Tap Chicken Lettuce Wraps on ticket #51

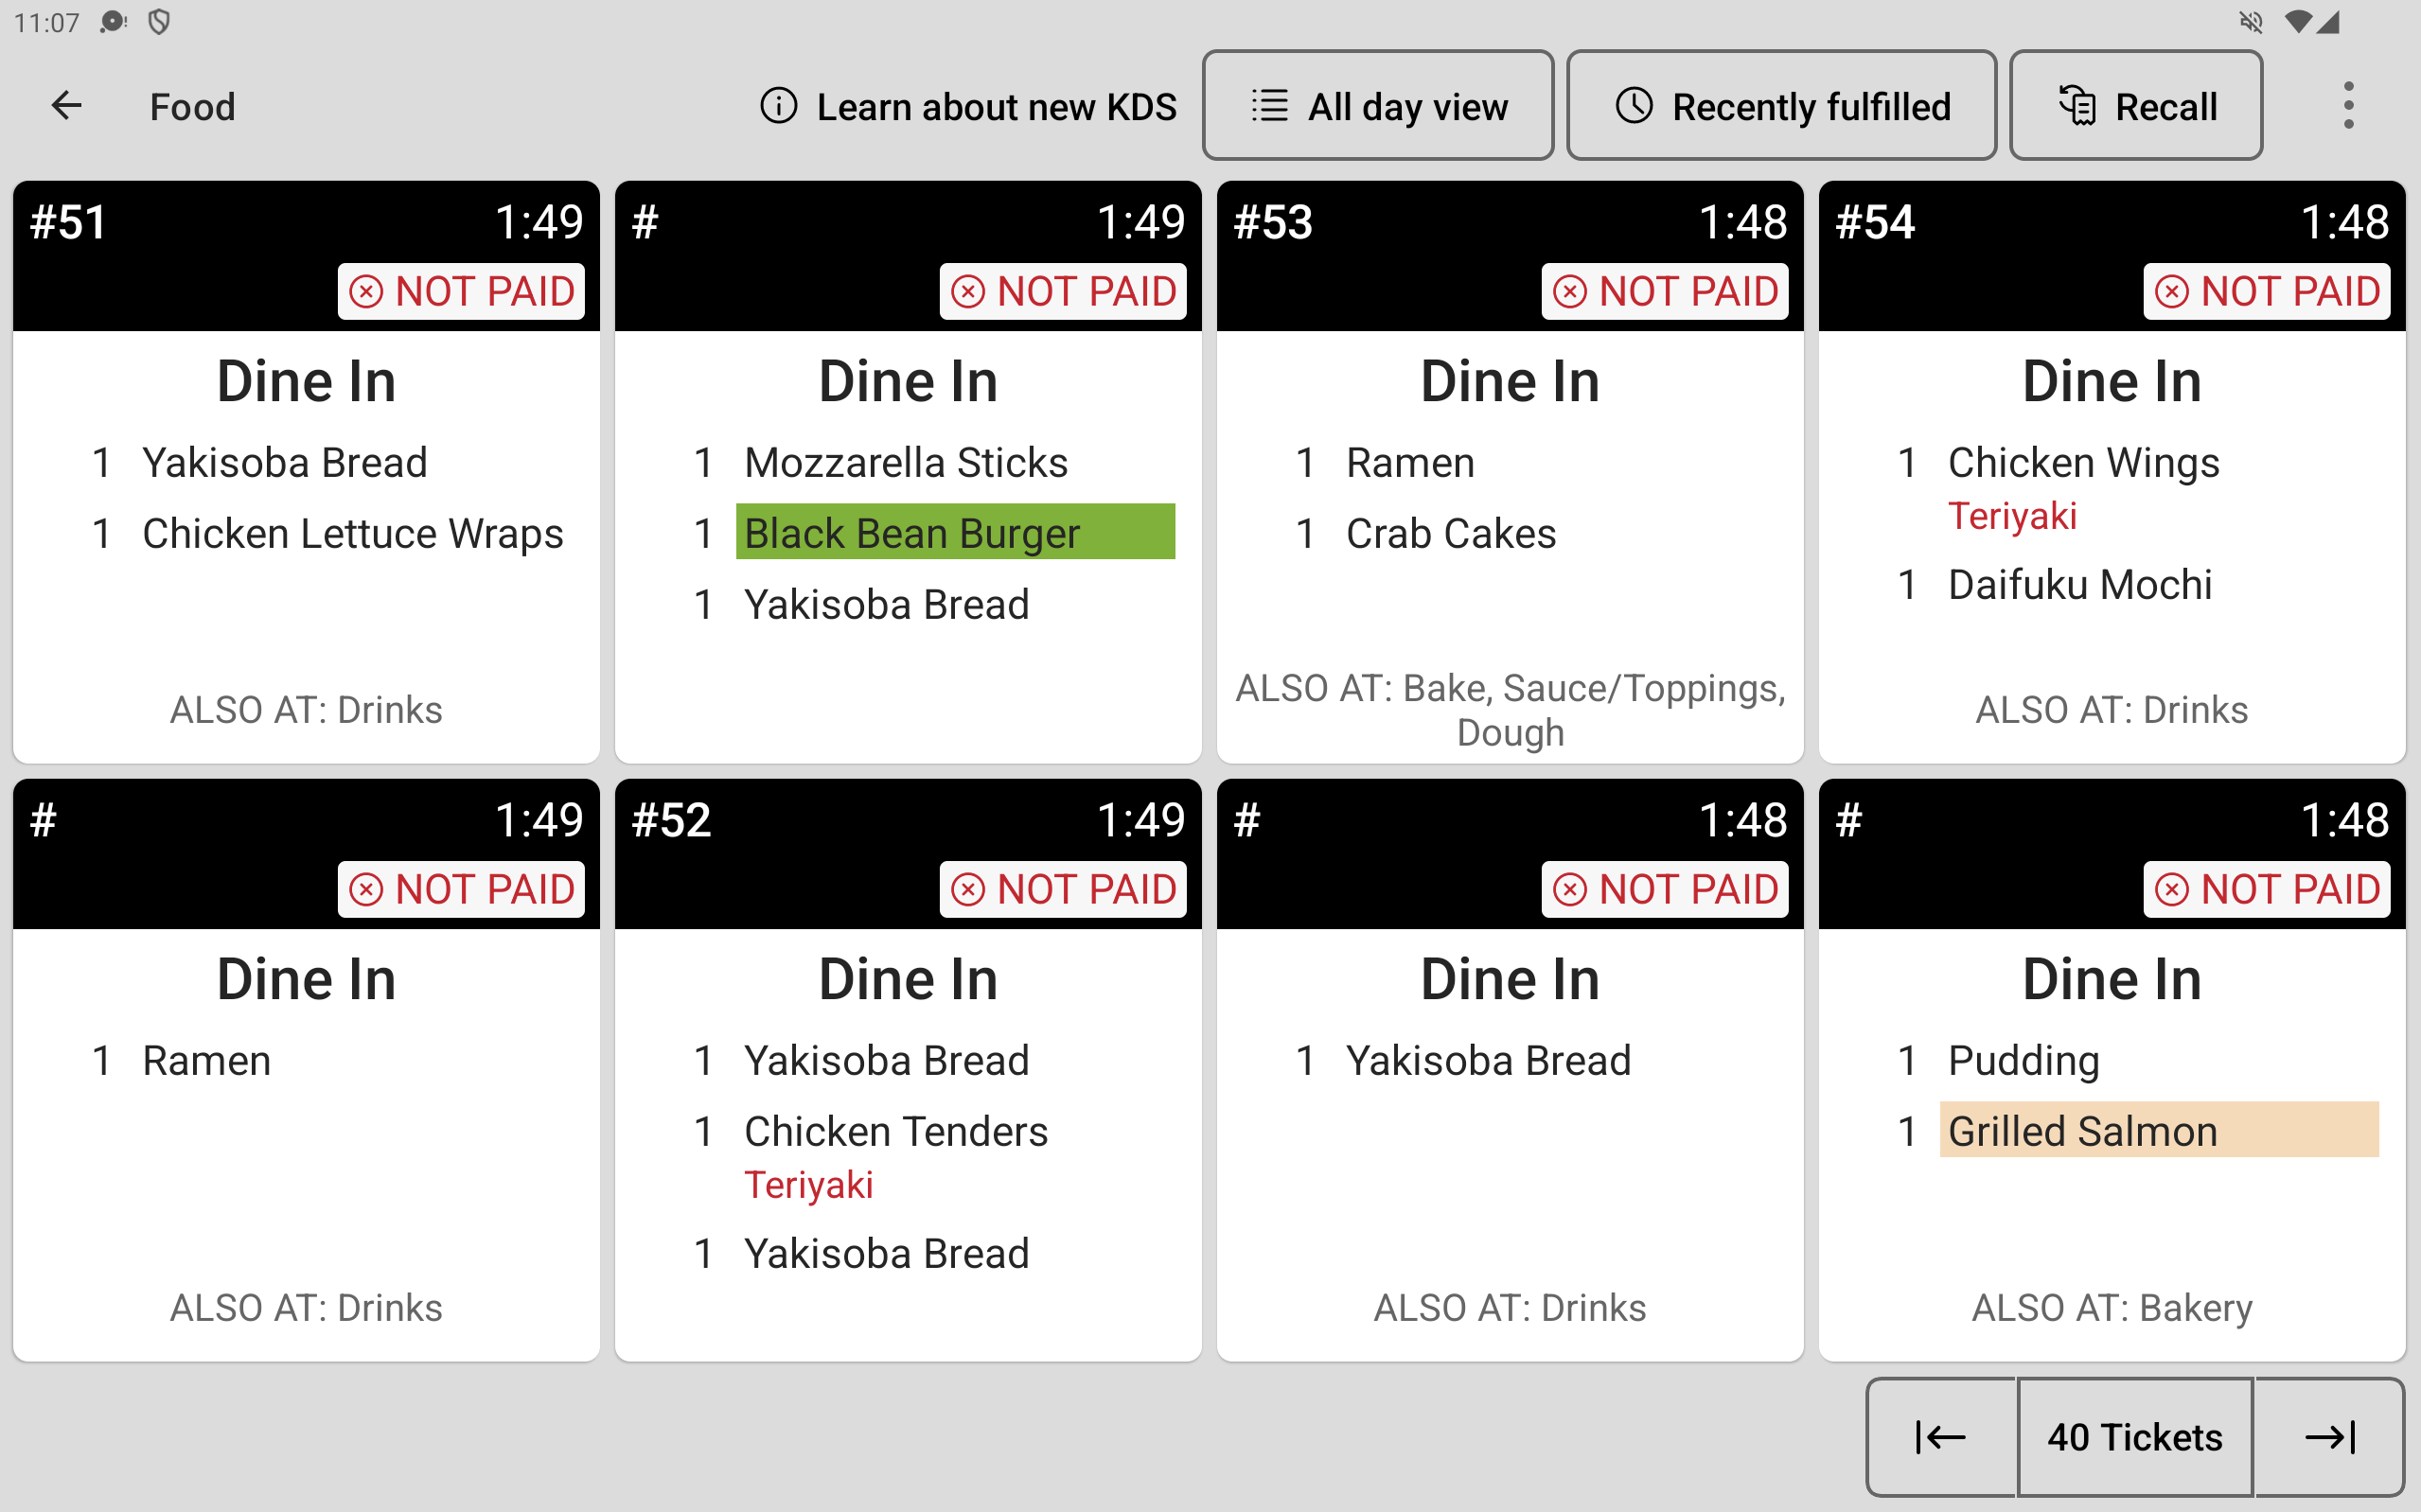click(x=352, y=533)
